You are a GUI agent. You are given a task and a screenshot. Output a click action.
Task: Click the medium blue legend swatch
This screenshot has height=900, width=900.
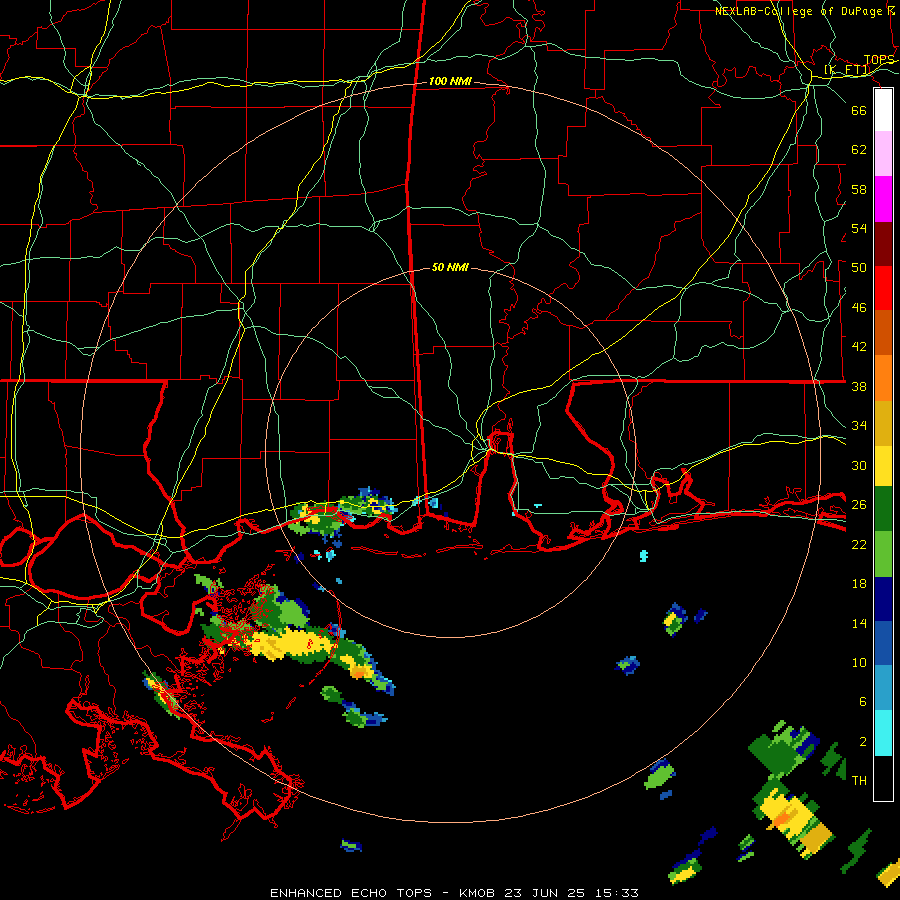point(883,643)
